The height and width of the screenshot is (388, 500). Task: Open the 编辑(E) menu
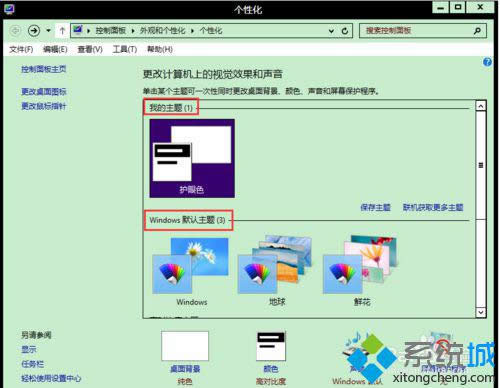point(55,49)
